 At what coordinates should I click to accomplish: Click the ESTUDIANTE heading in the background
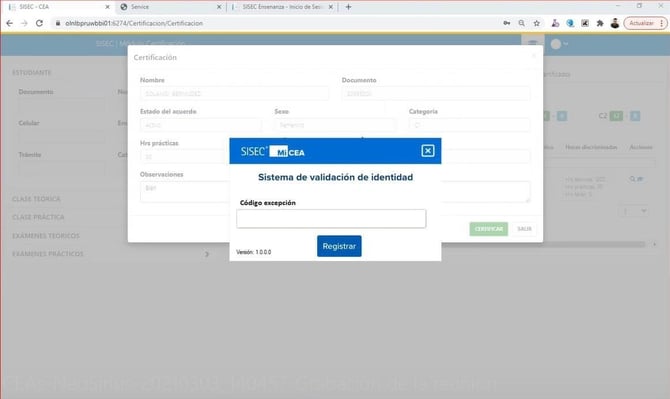tap(32, 73)
